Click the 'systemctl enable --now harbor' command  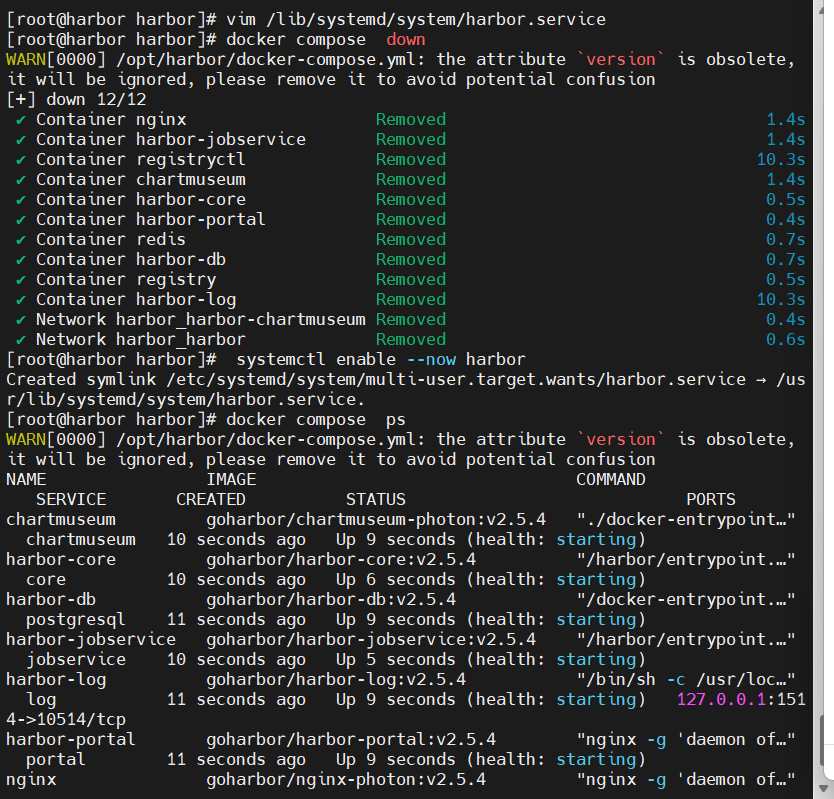[x=381, y=360]
